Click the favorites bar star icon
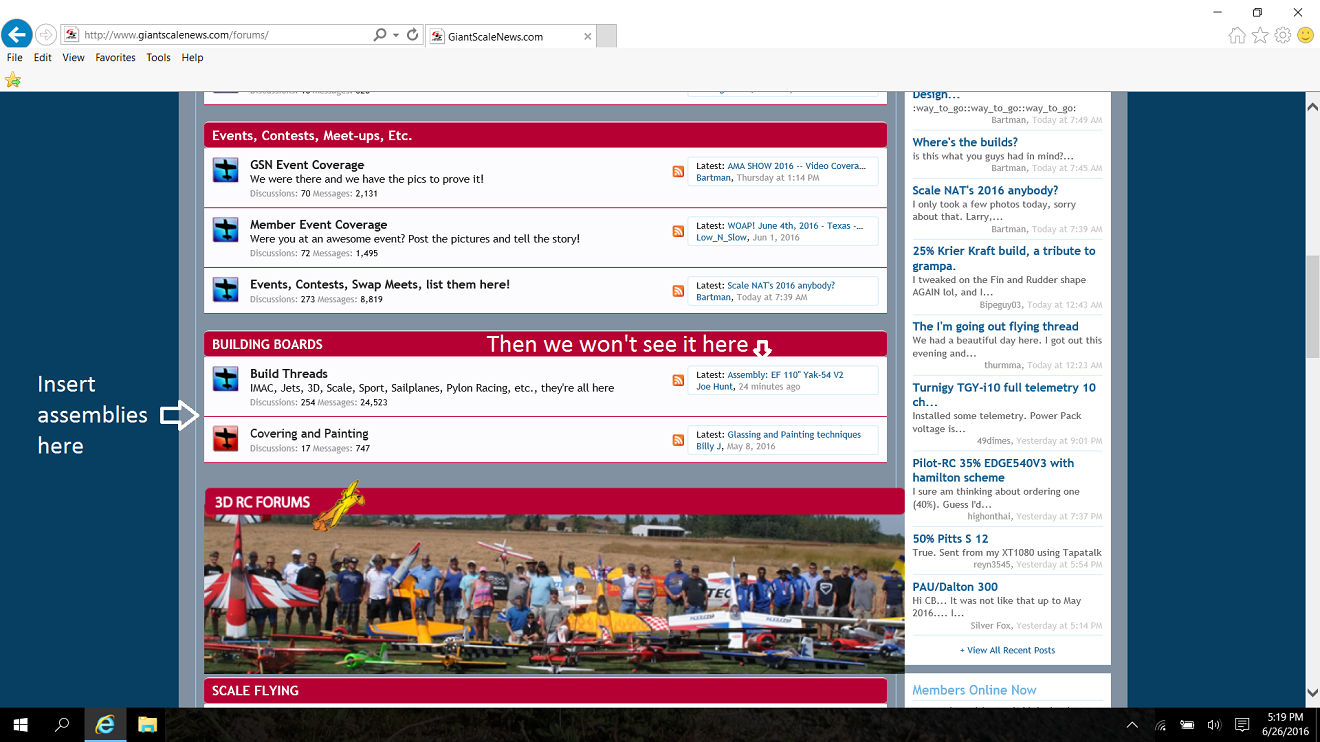The width and height of the screenshot is (1320, 742). (12, 80)
